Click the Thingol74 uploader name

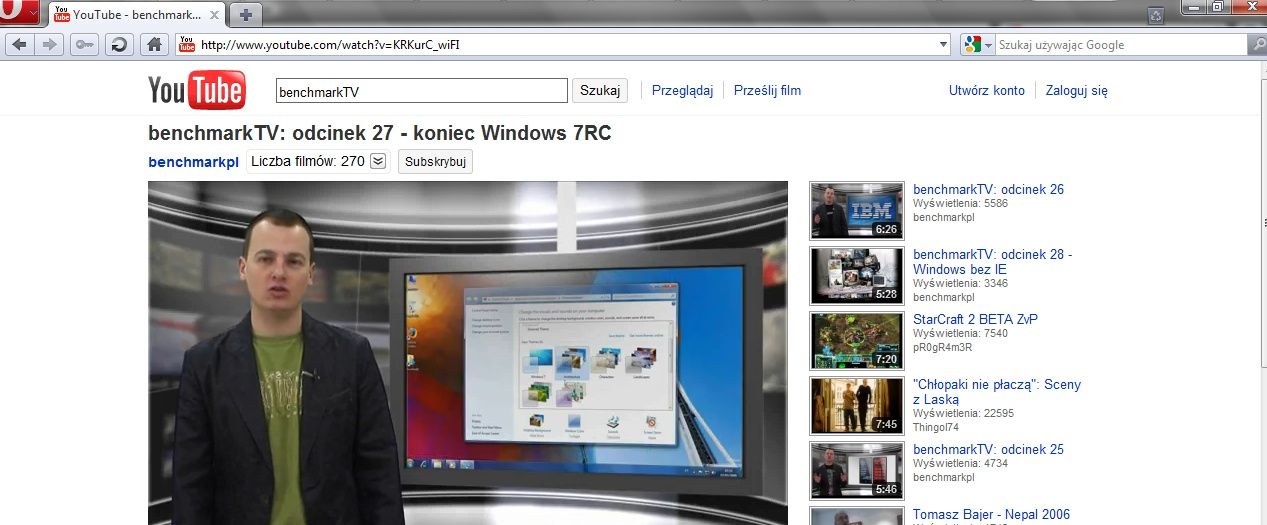[936, 426]
